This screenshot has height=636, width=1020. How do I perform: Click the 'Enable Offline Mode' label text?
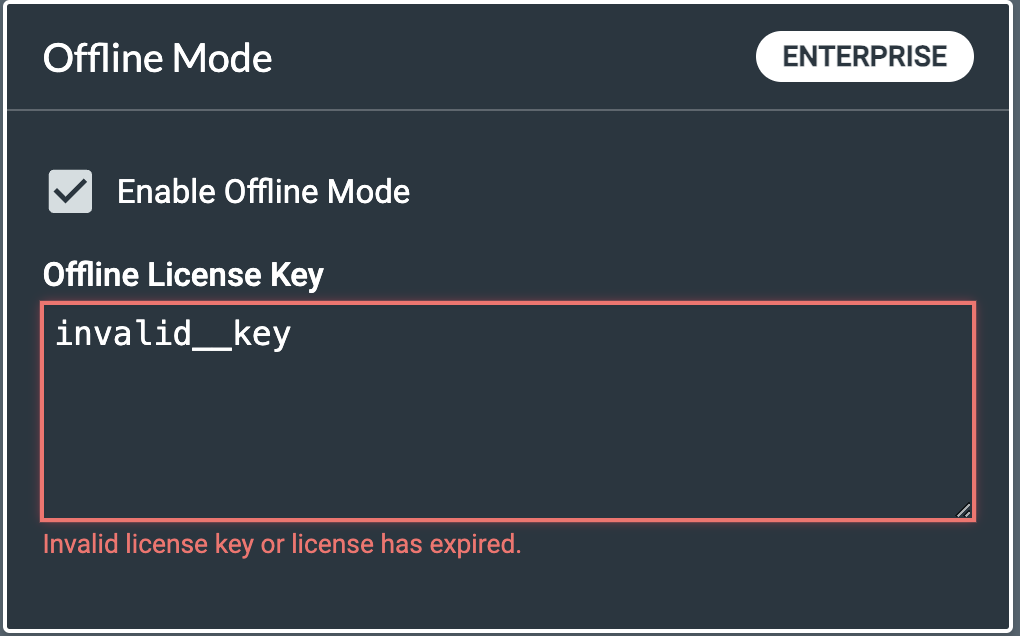click(263, 191)
